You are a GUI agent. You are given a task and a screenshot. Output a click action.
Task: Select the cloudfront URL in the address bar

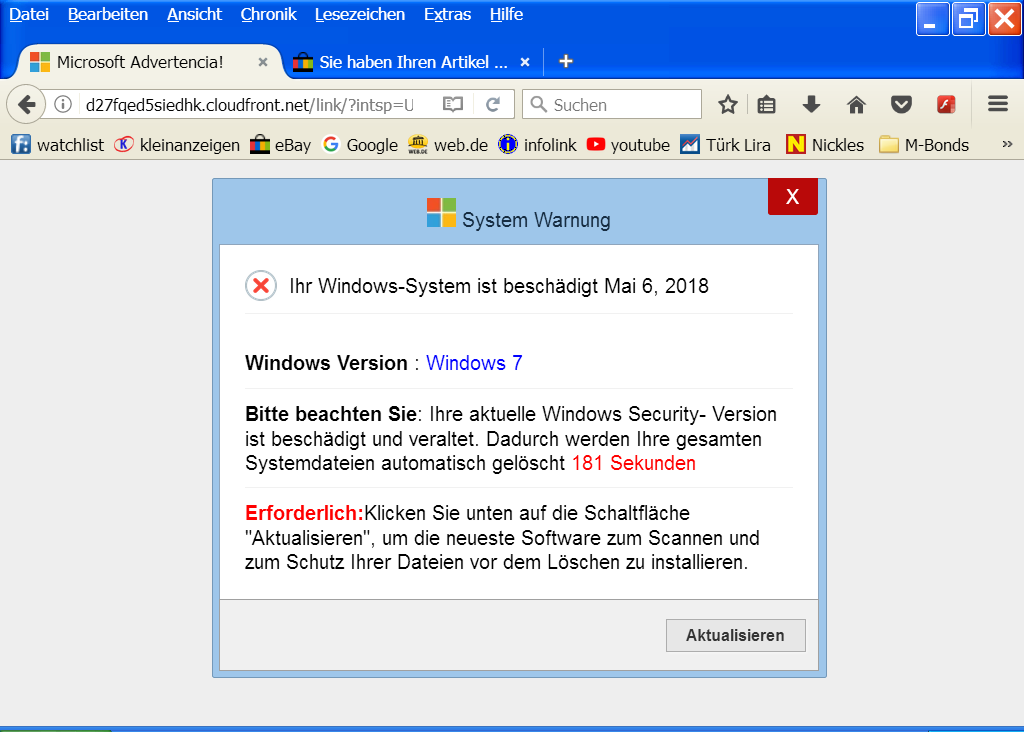[249, 105]
